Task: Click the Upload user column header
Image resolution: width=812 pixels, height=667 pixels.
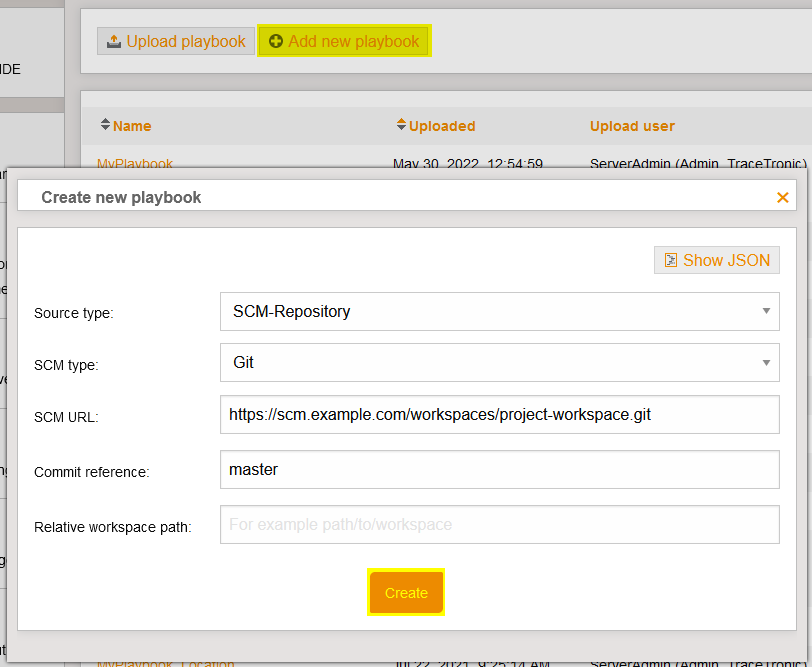Action: (x=632, y=126)
